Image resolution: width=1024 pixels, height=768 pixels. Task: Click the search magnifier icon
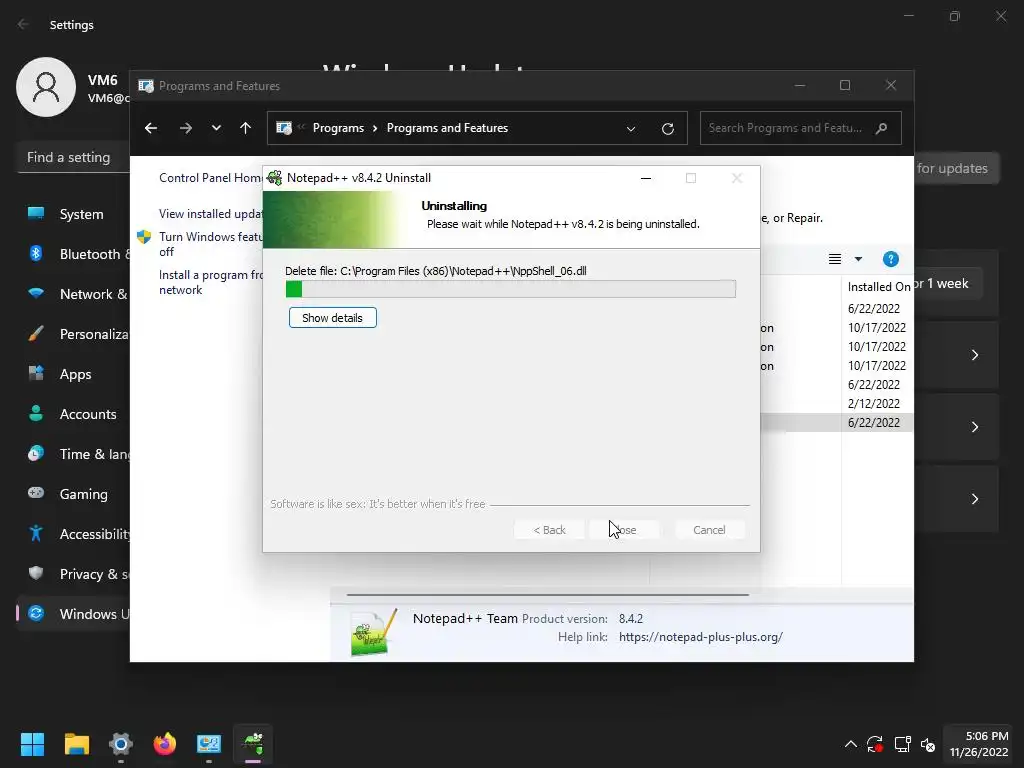click(882, 128)
